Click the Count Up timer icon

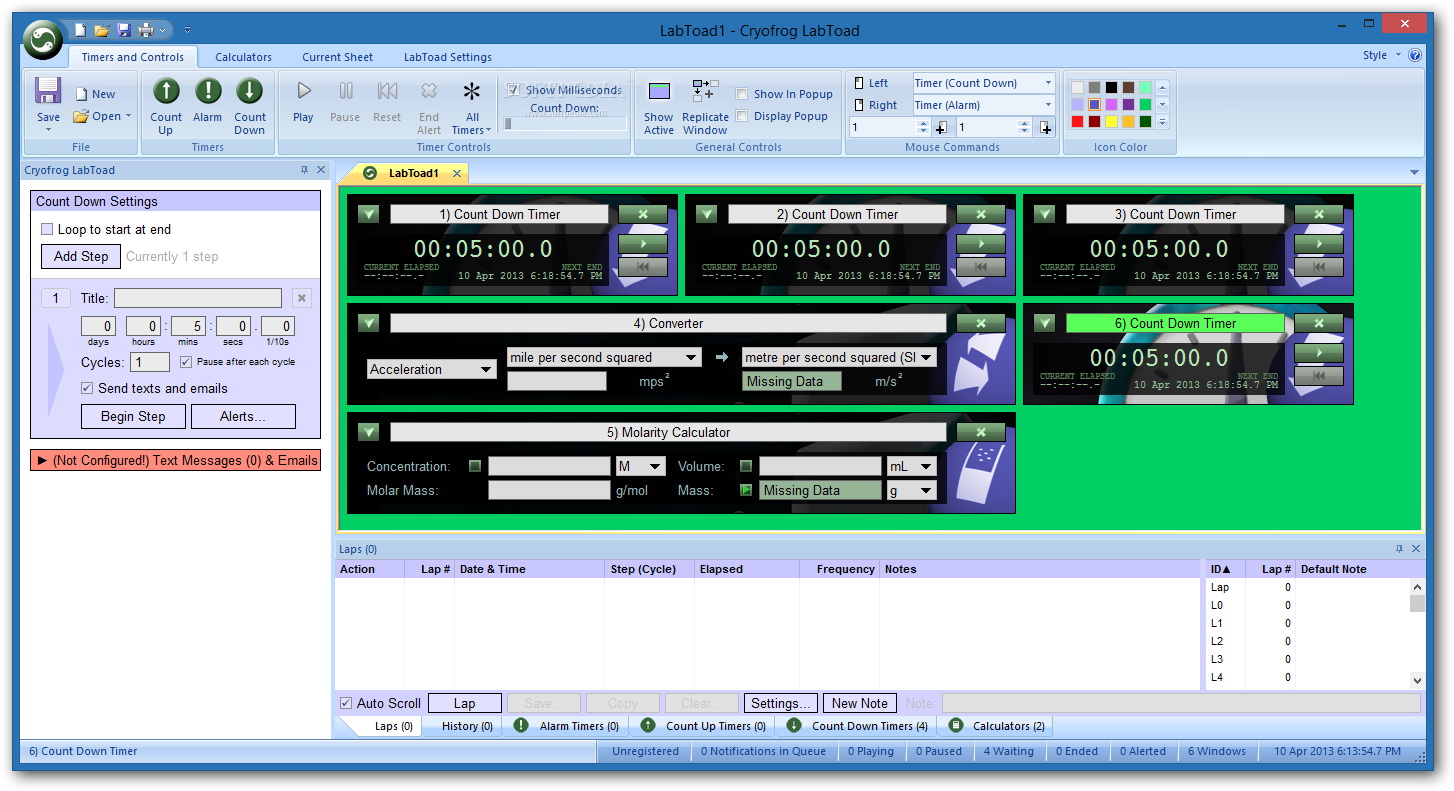(166, 93)
